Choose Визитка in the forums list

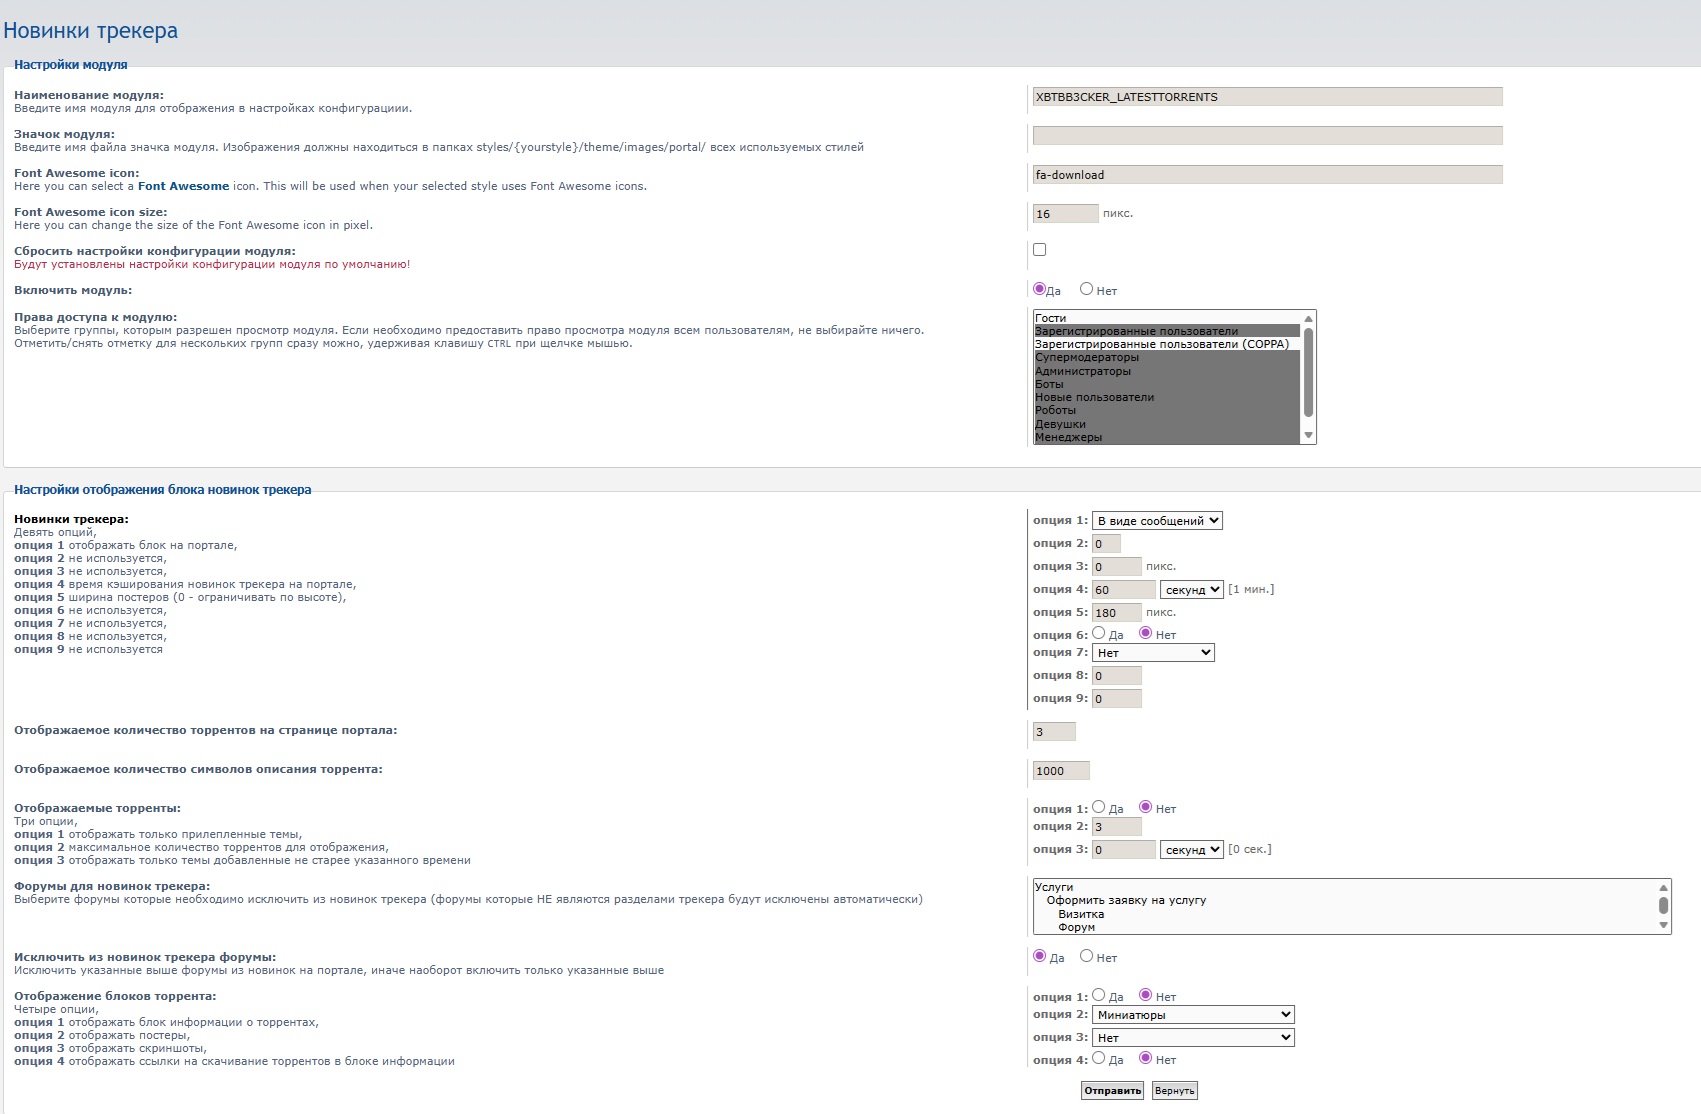[1081, 914]
